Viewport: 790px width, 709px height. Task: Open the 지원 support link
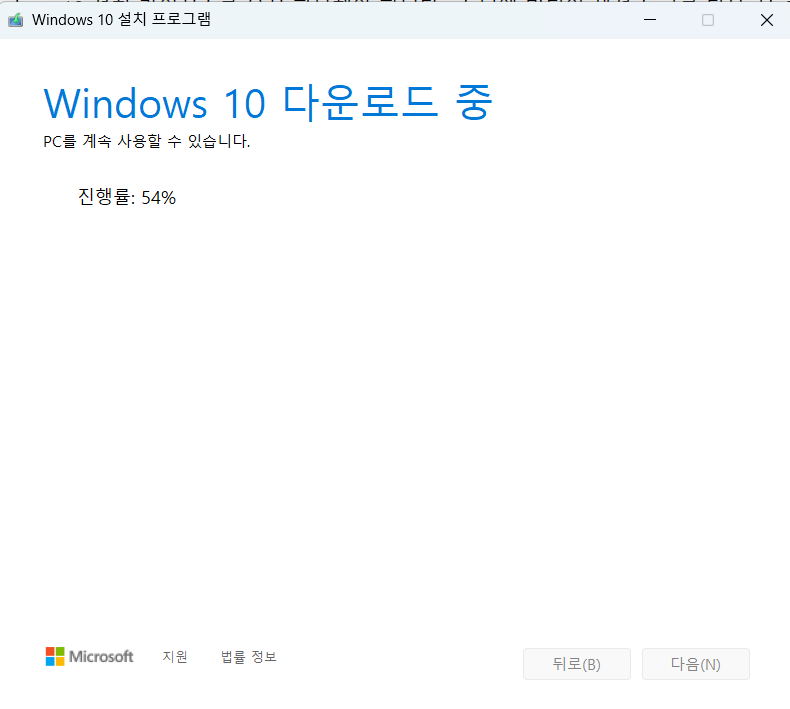[175, 657]
